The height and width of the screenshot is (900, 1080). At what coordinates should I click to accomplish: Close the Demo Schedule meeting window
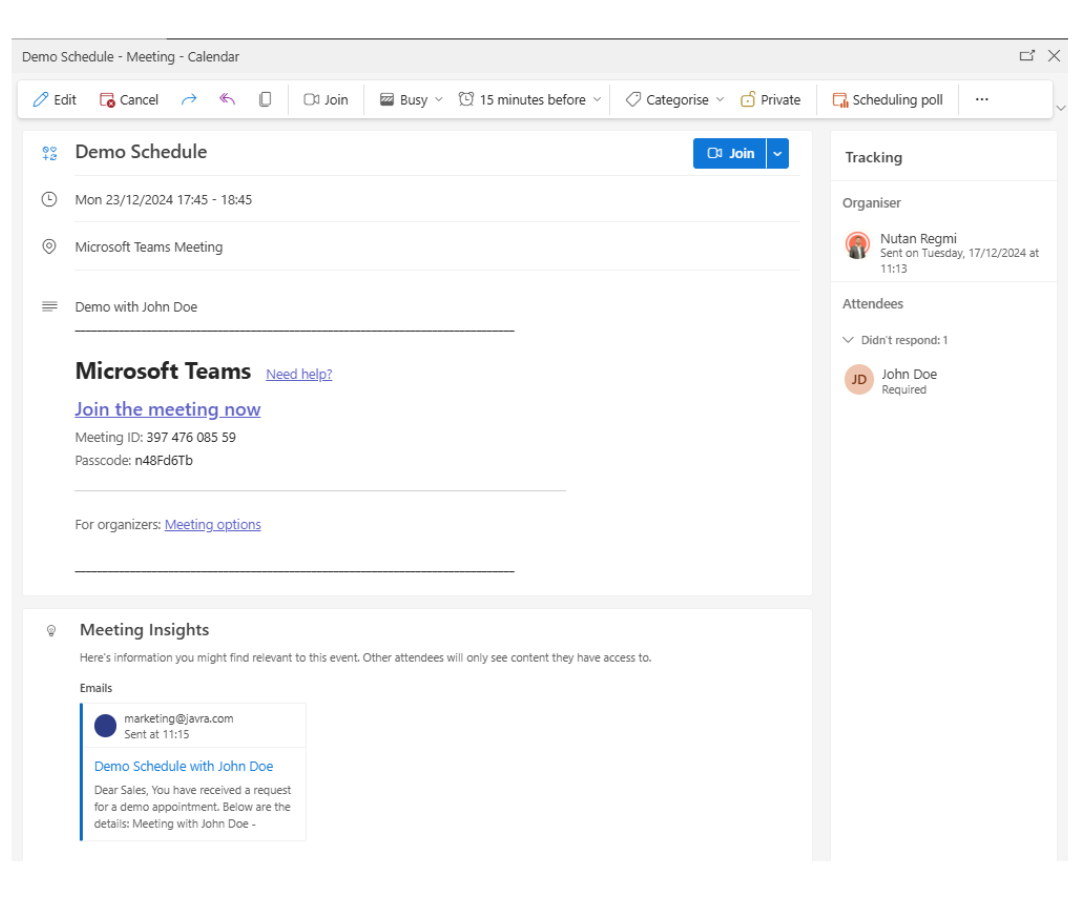[x=1054, y=56]
